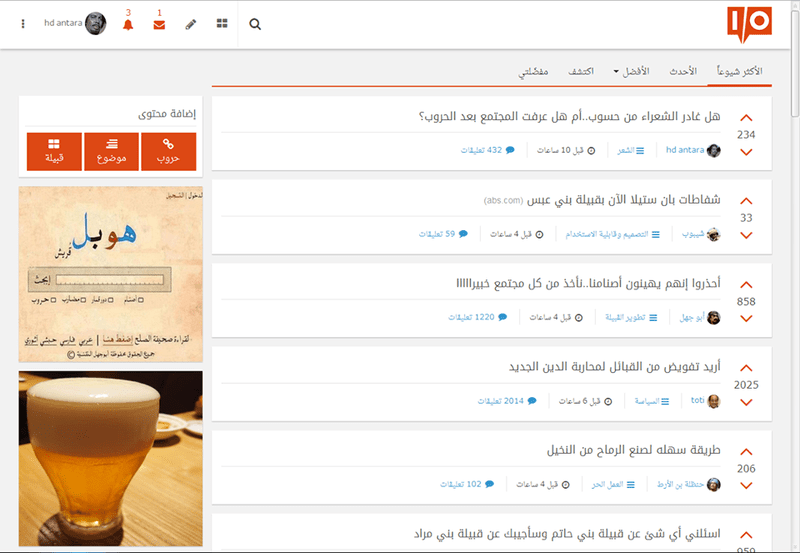Open the hd antara user menu

coord(75,24)
